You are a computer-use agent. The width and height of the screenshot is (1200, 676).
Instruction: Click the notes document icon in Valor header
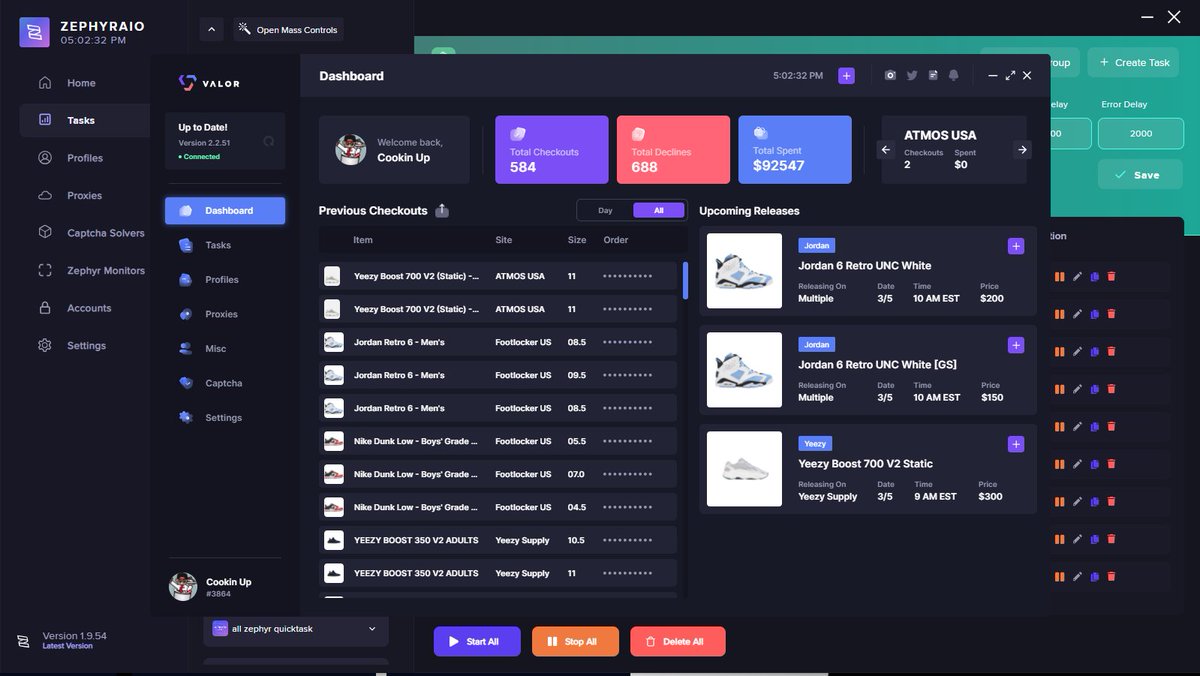[x=933, y=76]
